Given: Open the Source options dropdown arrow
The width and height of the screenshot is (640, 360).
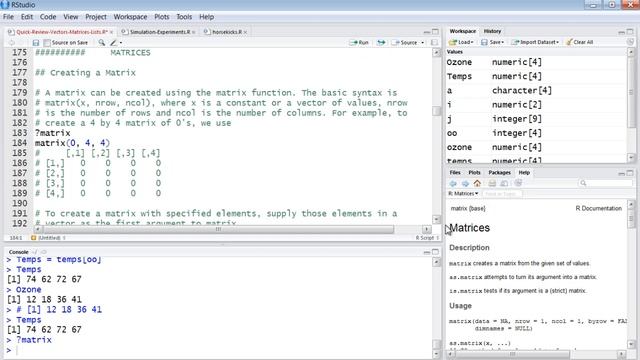Looking at the screenshot, I should click(x=422, y=42).
